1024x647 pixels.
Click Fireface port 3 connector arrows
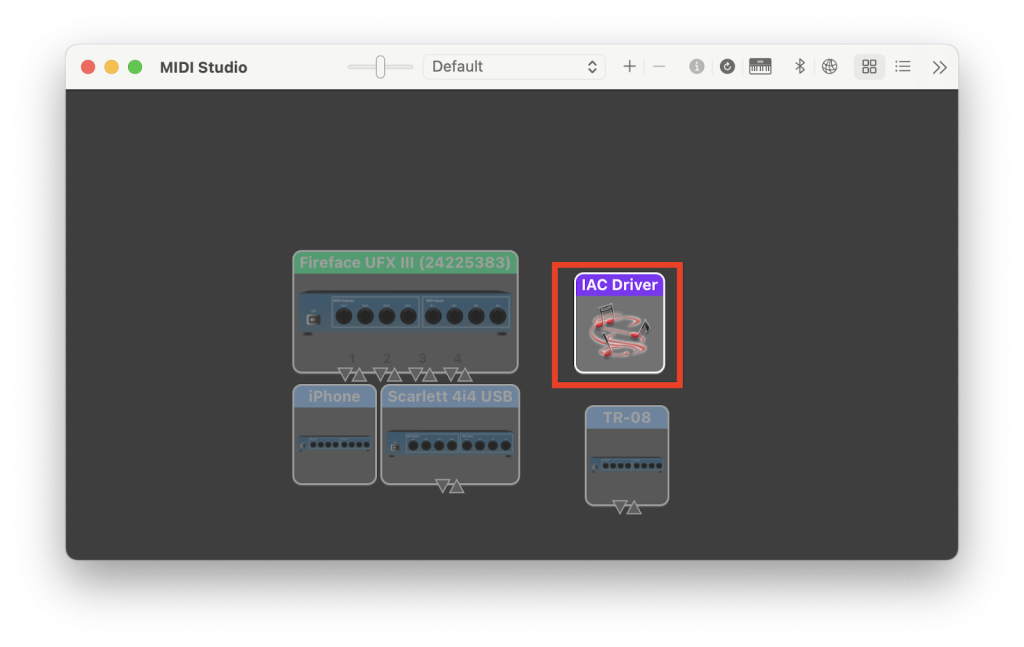(423, 375)
